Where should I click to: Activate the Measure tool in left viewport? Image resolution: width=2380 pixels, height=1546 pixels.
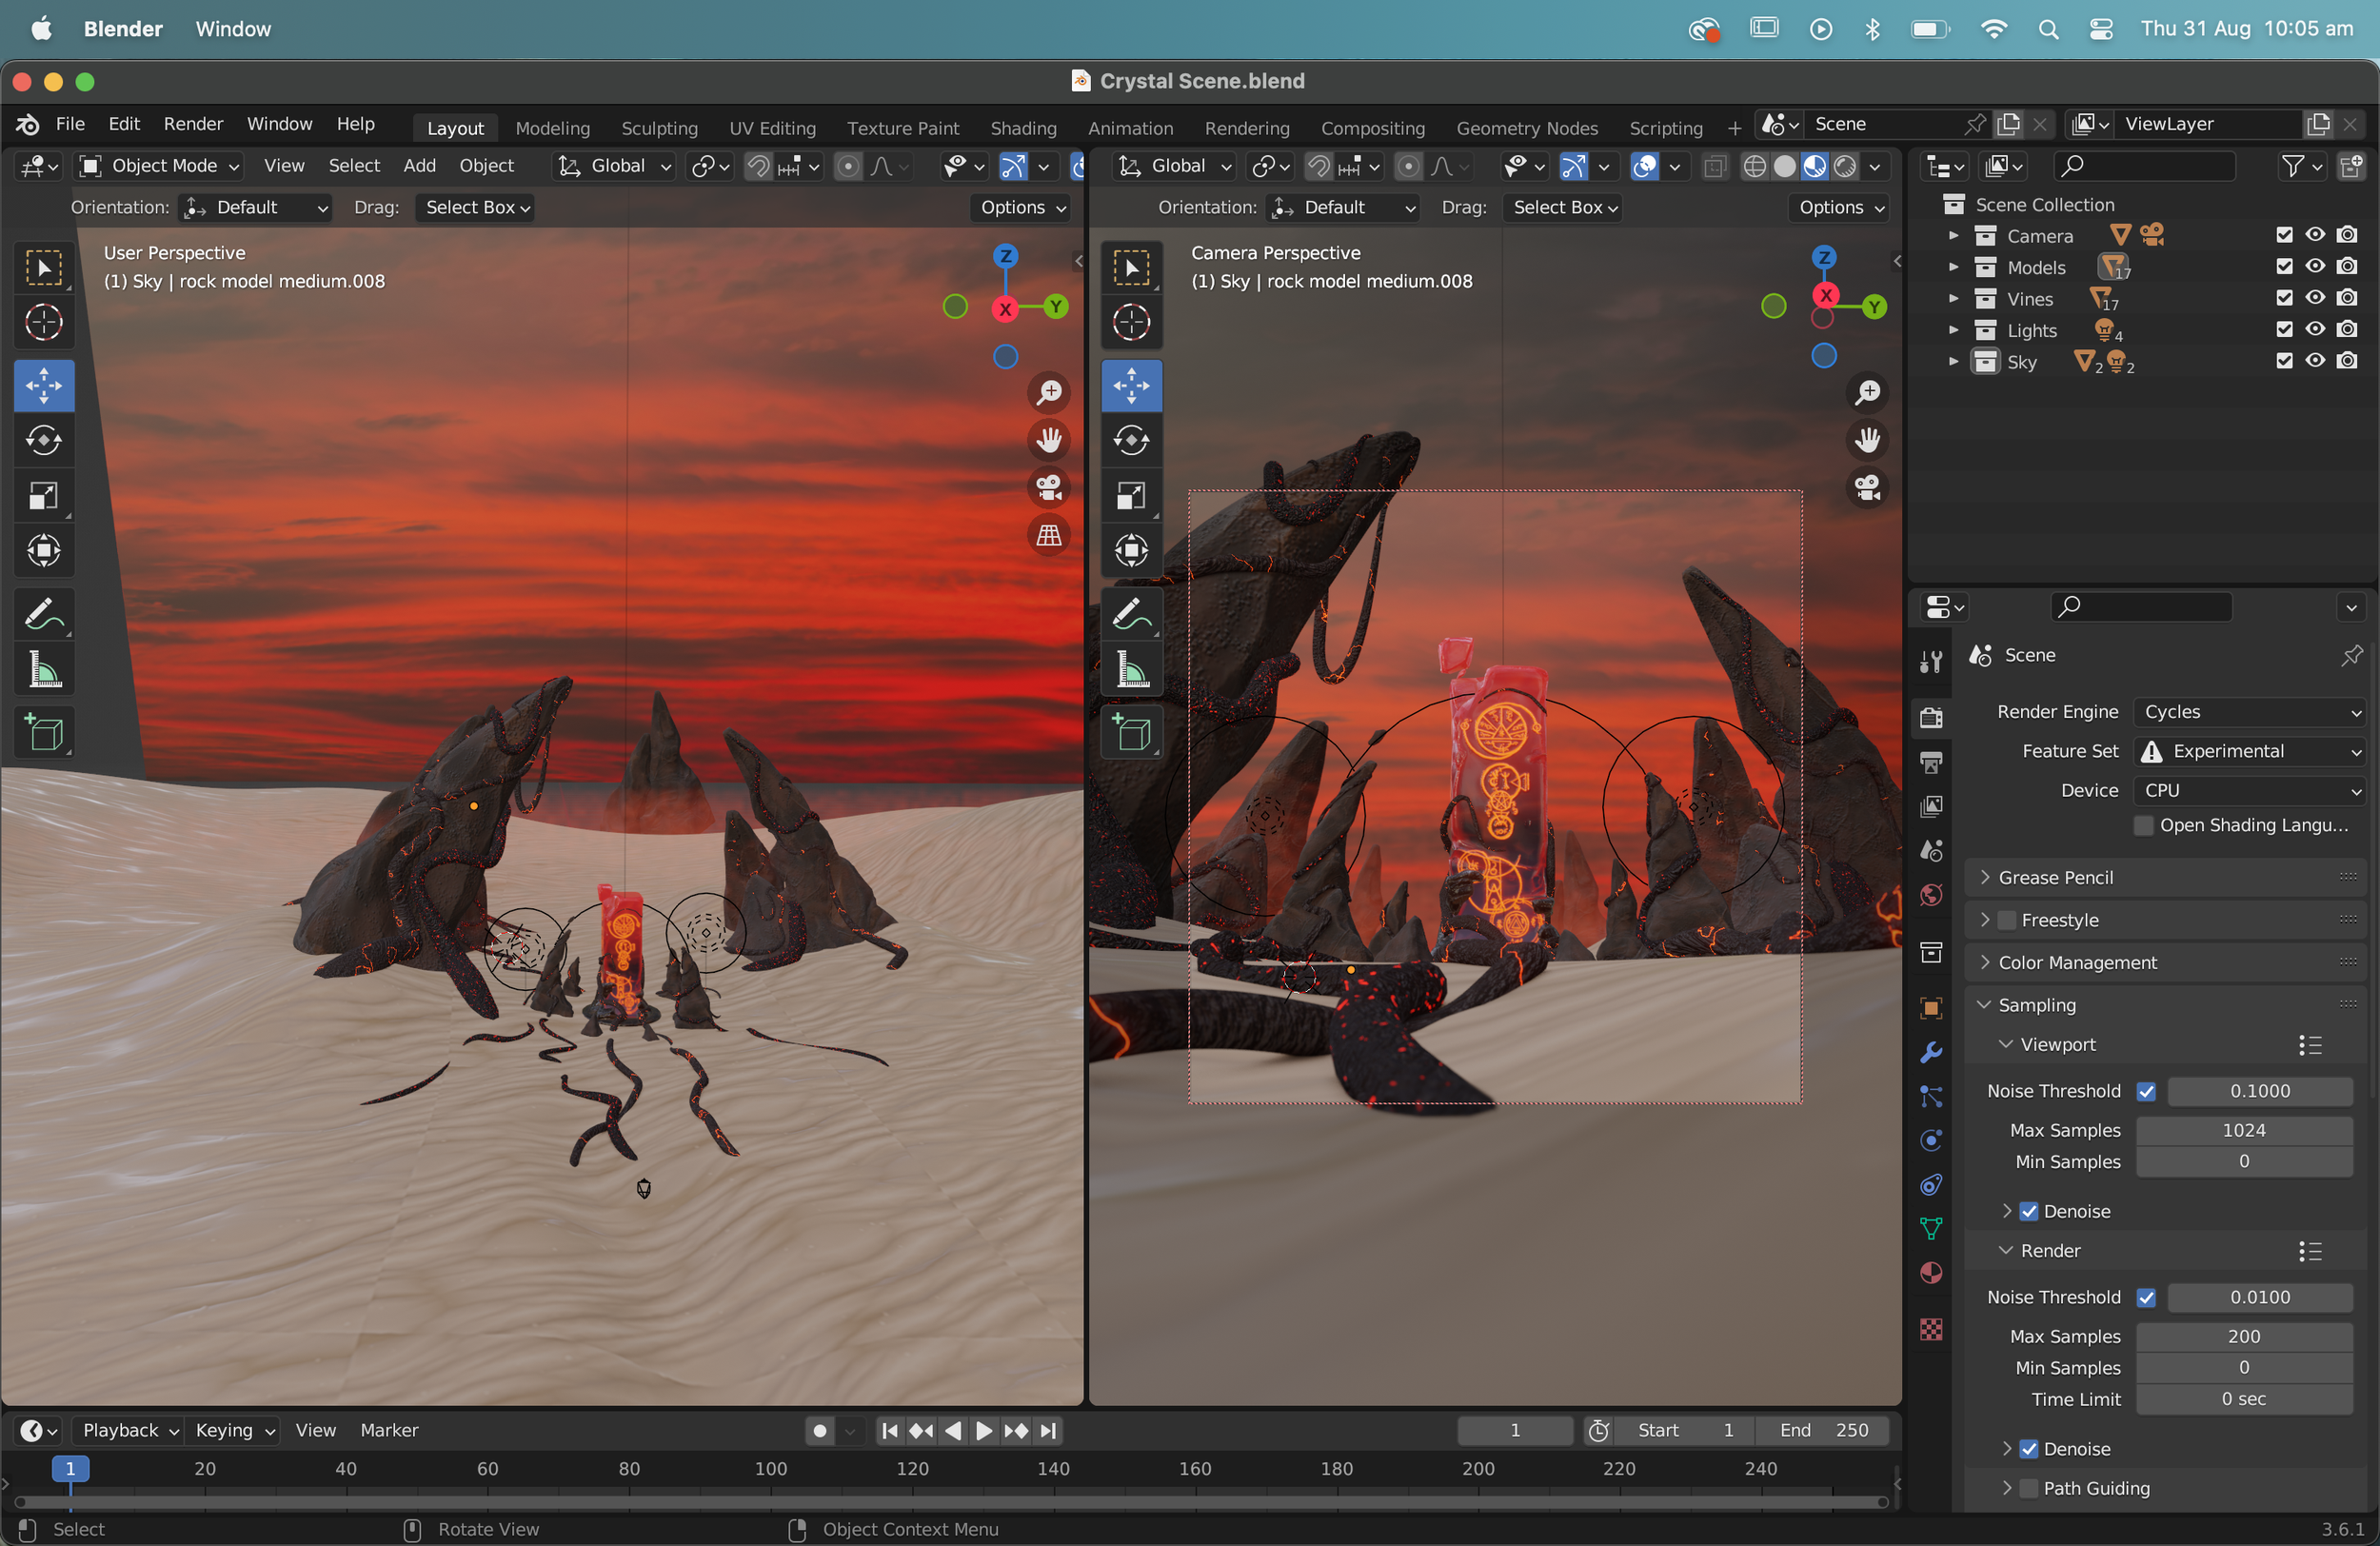pyautogui.click(x=44, y=670)
